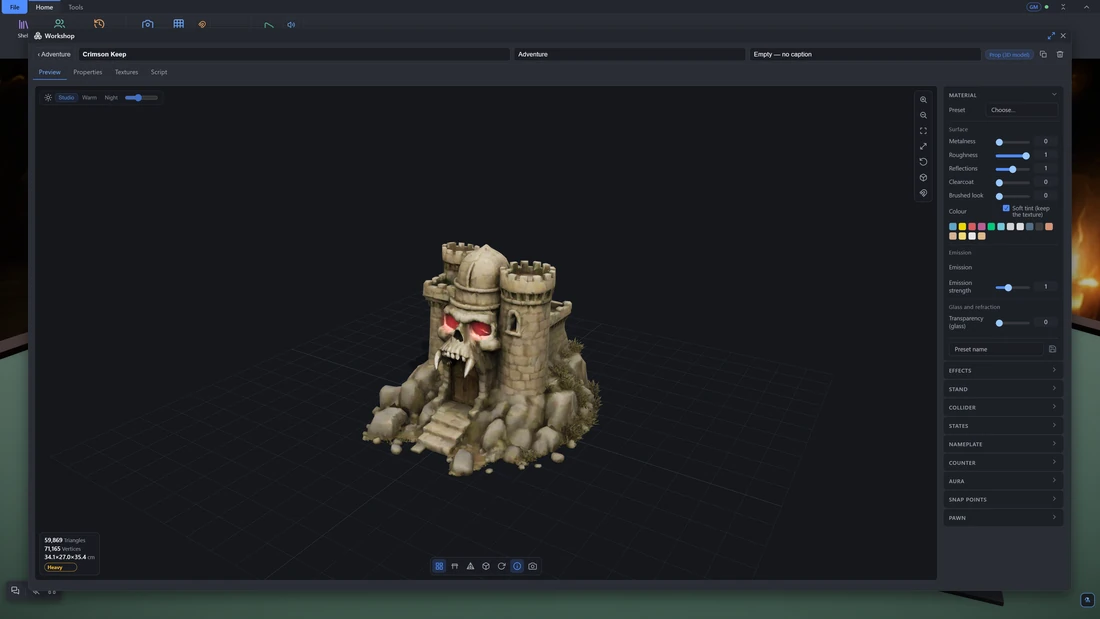Expand the AURA section
The width and height of the screenshot is (1100, 619).
1002,481
